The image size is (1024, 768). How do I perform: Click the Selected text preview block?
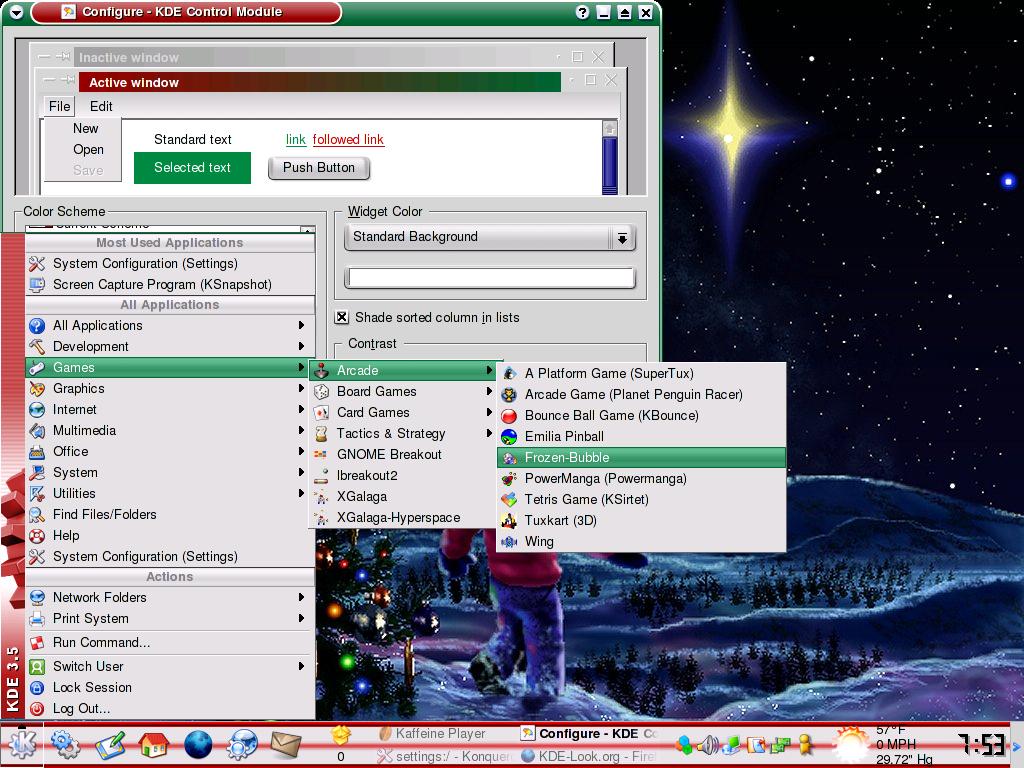click(x=192, y=168)
